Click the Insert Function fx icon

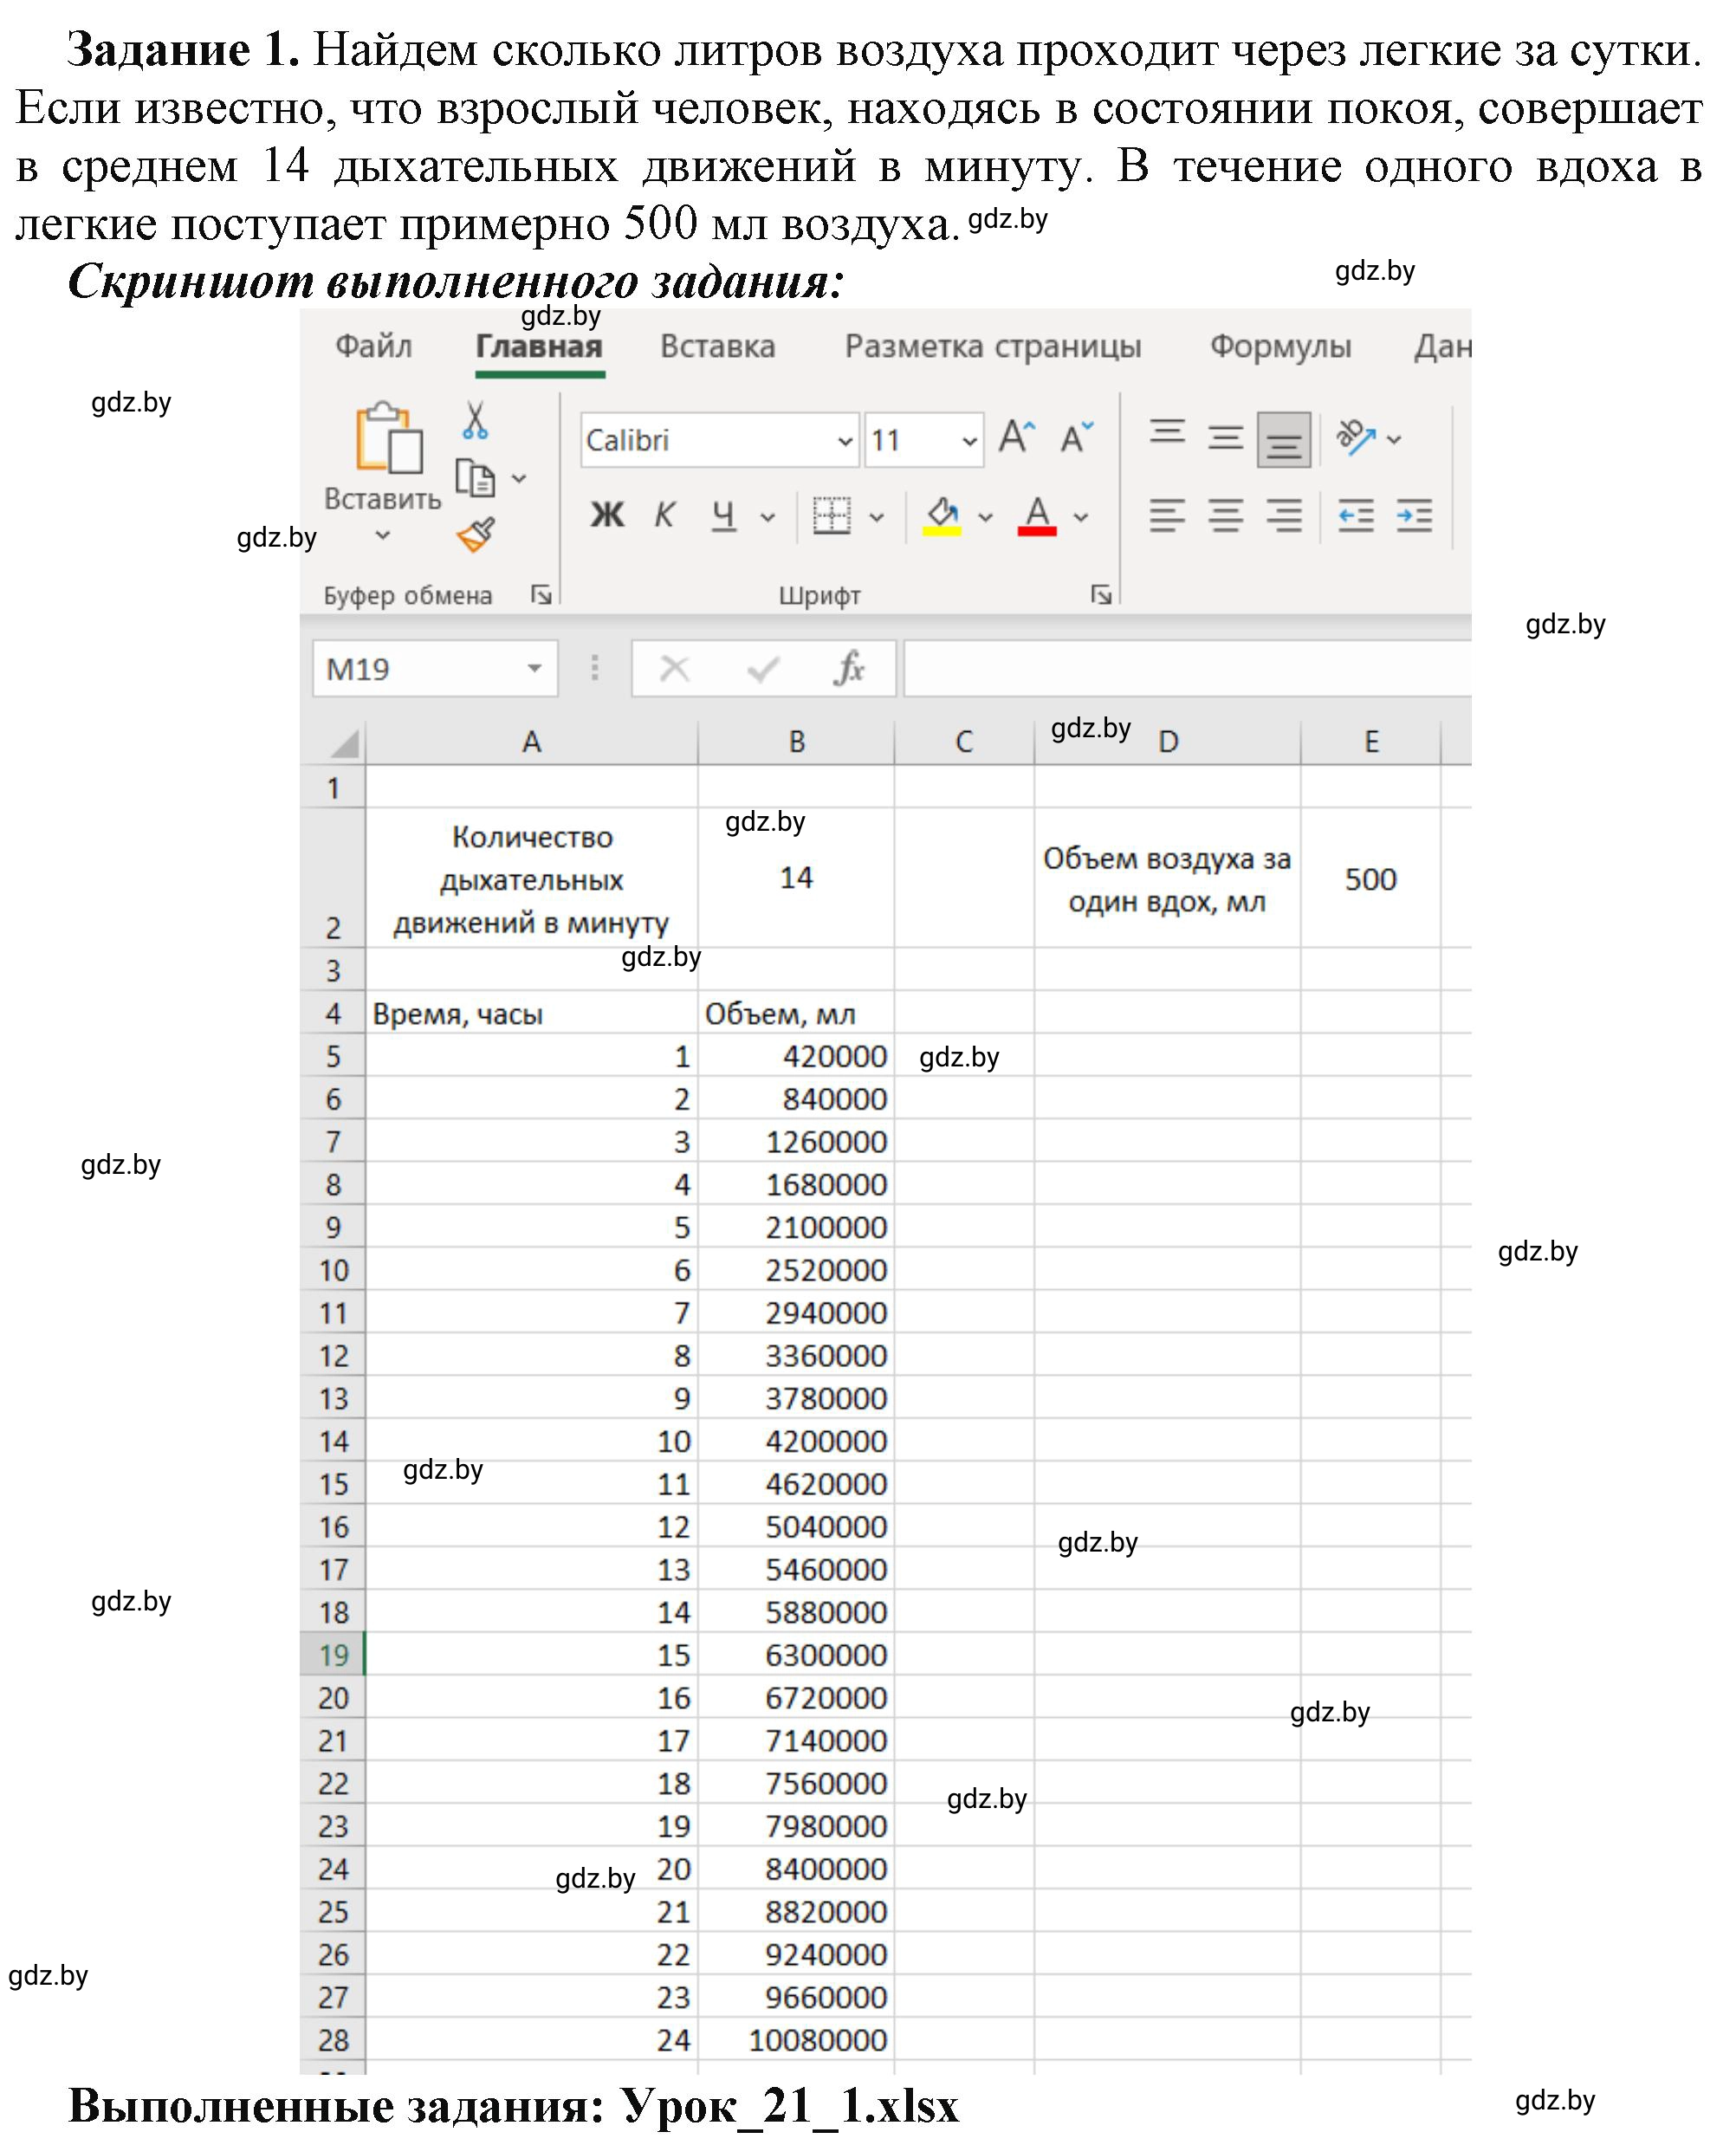point(850,668)
